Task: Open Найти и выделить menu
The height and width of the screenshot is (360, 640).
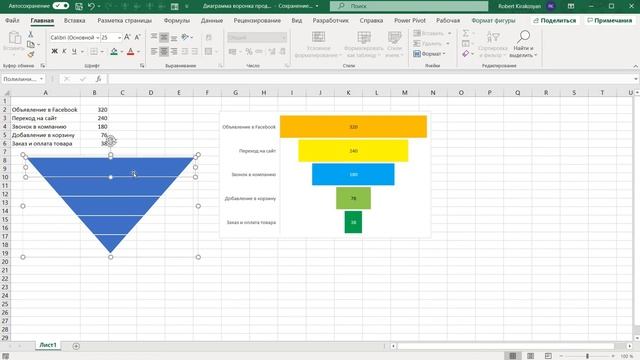Action: coord(523,44)
